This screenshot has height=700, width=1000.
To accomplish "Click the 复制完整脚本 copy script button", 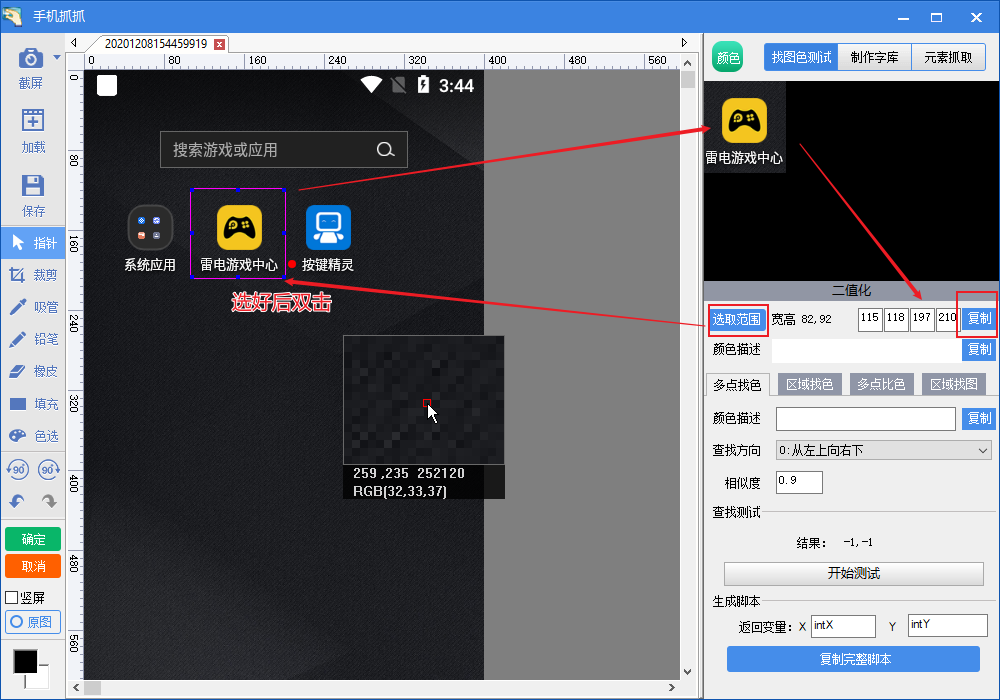I will point(853,659).
